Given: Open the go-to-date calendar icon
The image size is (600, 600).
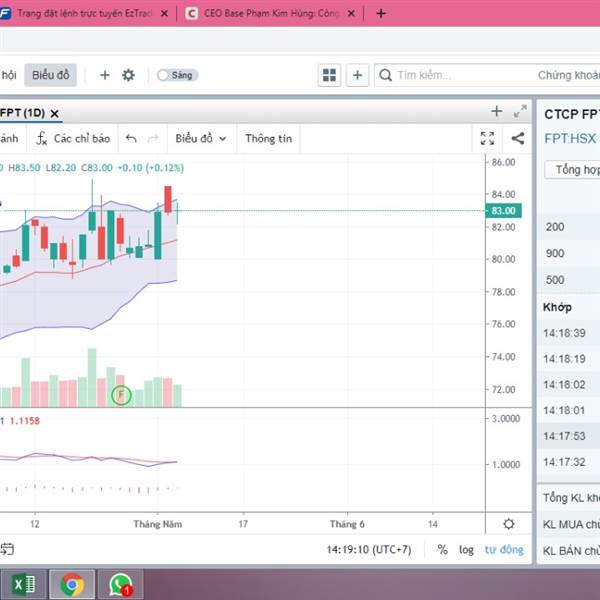Looking at the screenshot, I should (7, 549).
